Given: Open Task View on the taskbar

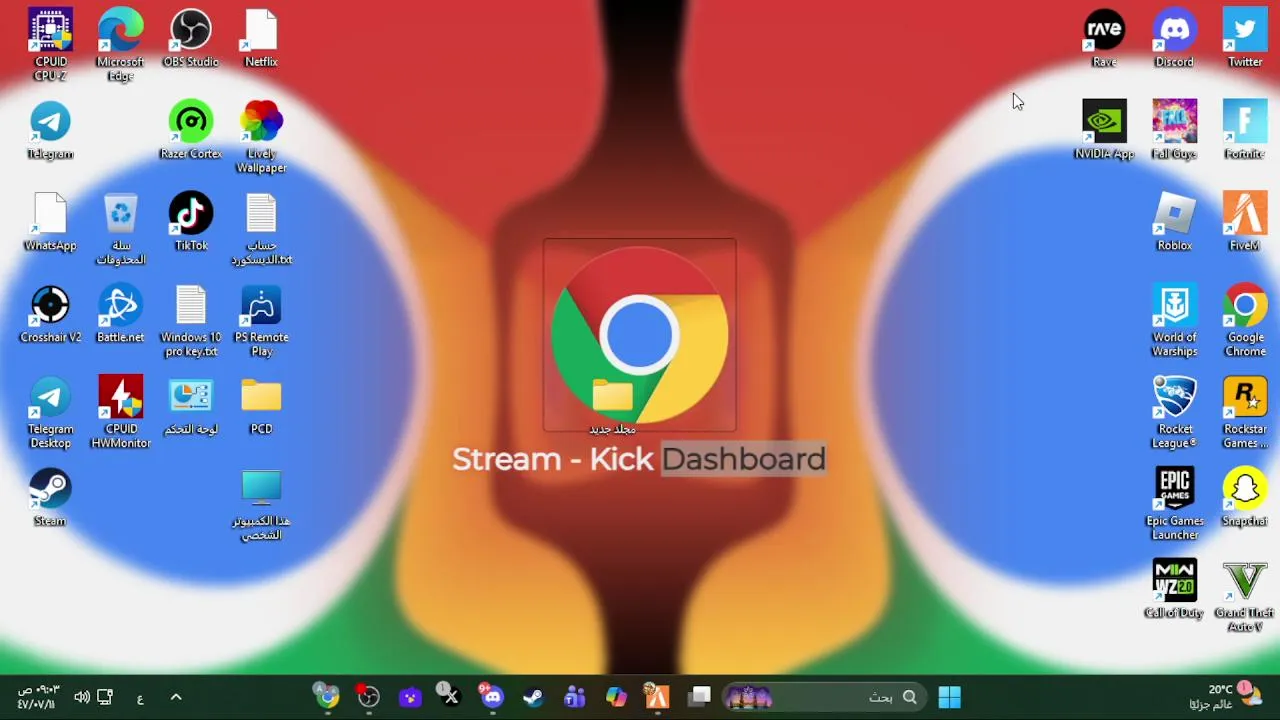Looking at the screenshot, I should click(700, 697).
